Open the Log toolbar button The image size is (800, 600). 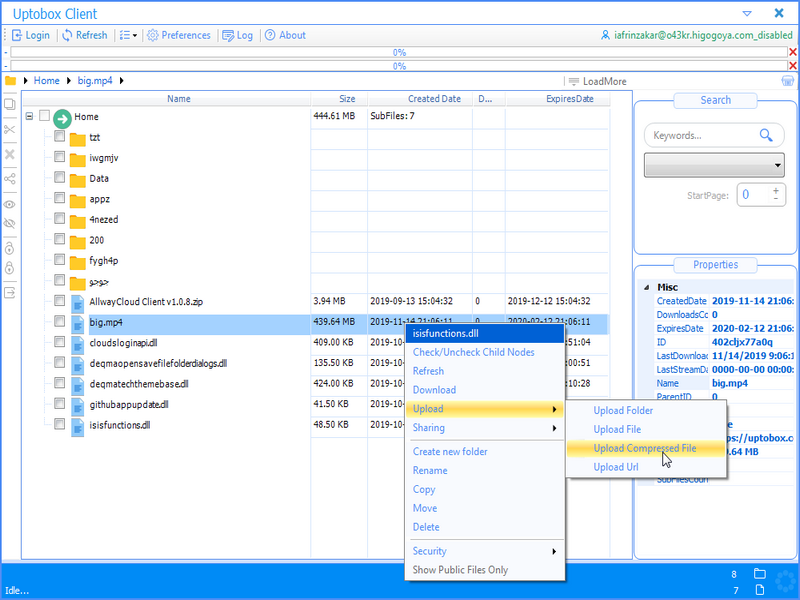click(238, 35)
